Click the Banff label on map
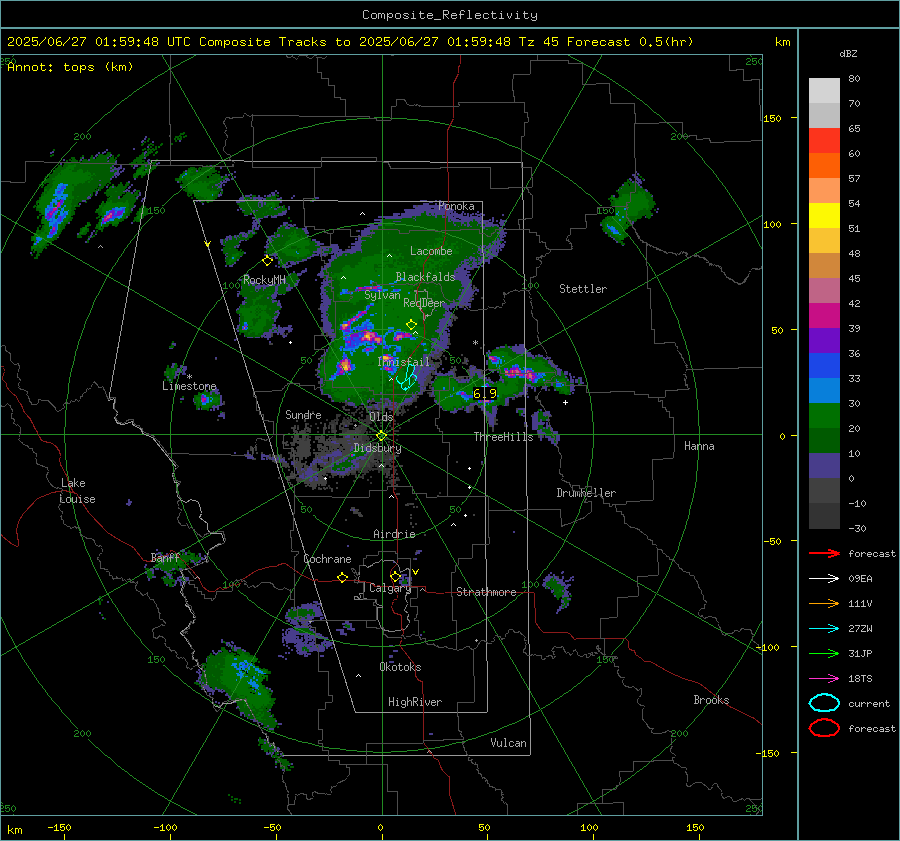 coord(165,557)
